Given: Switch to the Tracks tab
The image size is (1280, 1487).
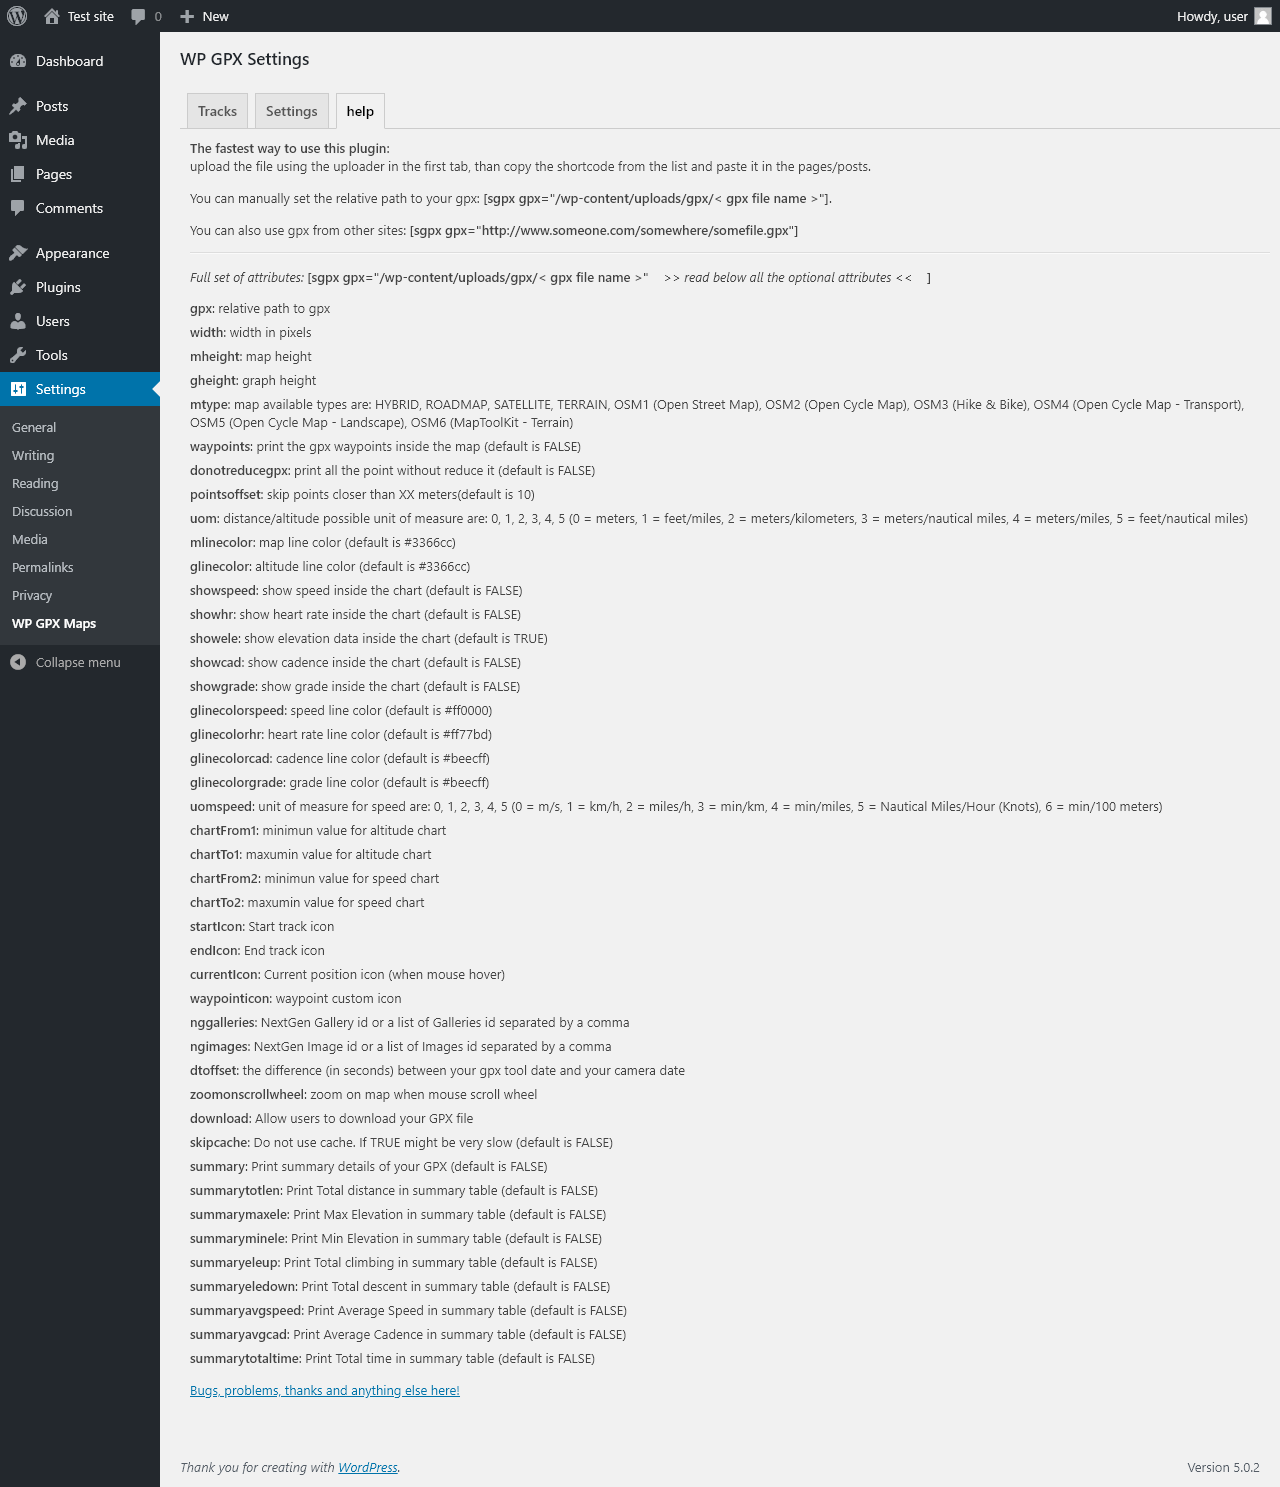Looking at the screenshot, I should [x=217, y=111].
